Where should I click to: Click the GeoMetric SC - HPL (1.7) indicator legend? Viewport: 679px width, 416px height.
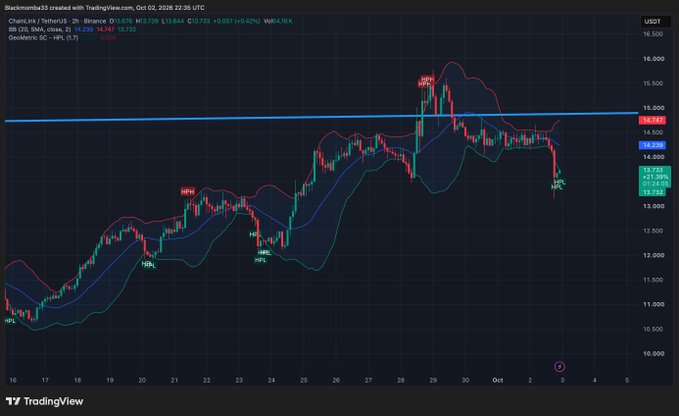pyautogui.click(x=43, y=38)
